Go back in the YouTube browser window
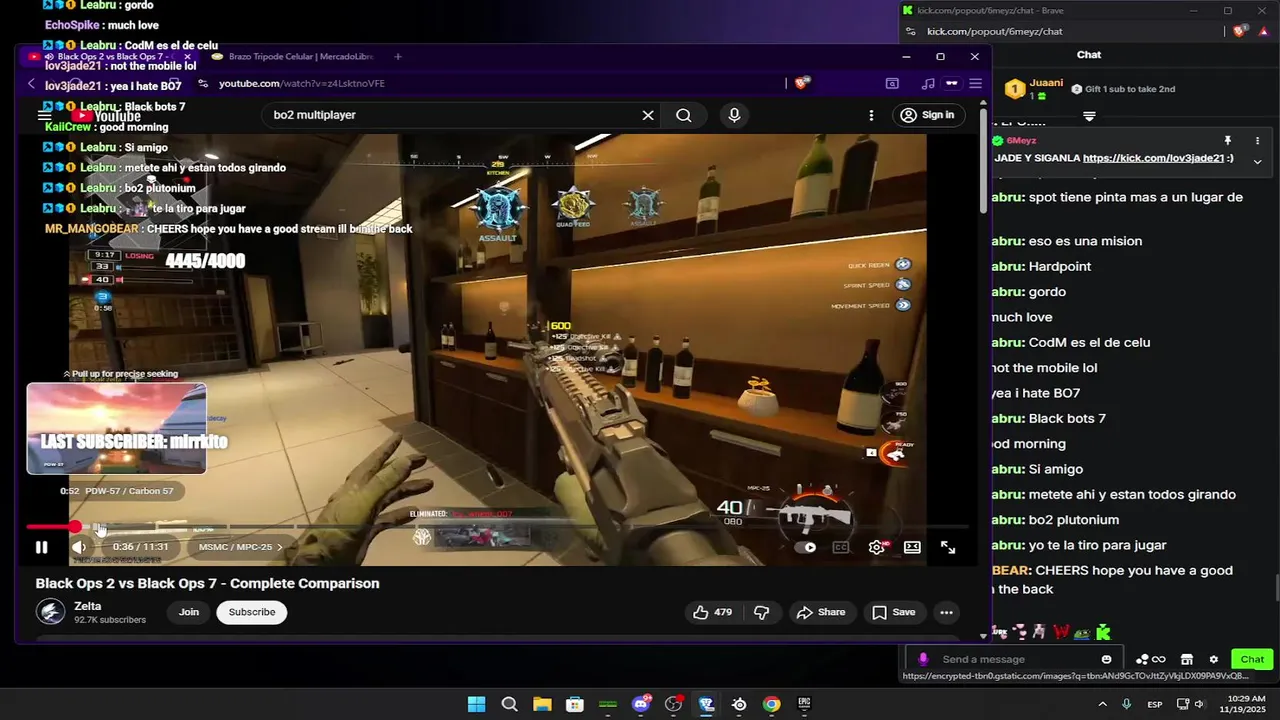Screen dimensions: 1280x720 (x=32, y=84)
